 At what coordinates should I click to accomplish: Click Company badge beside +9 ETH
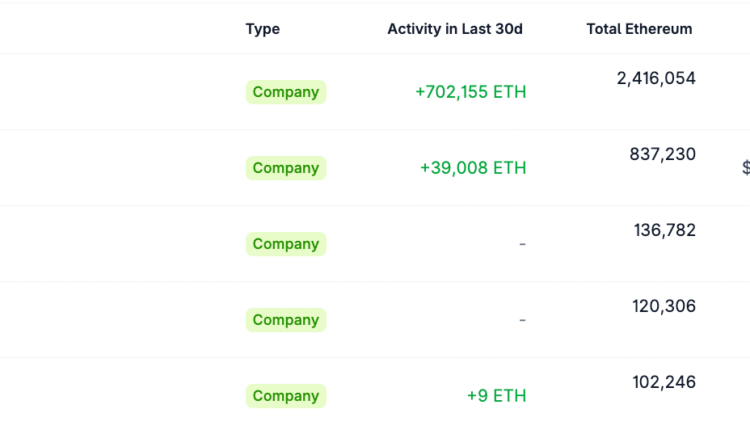[286, 396]
